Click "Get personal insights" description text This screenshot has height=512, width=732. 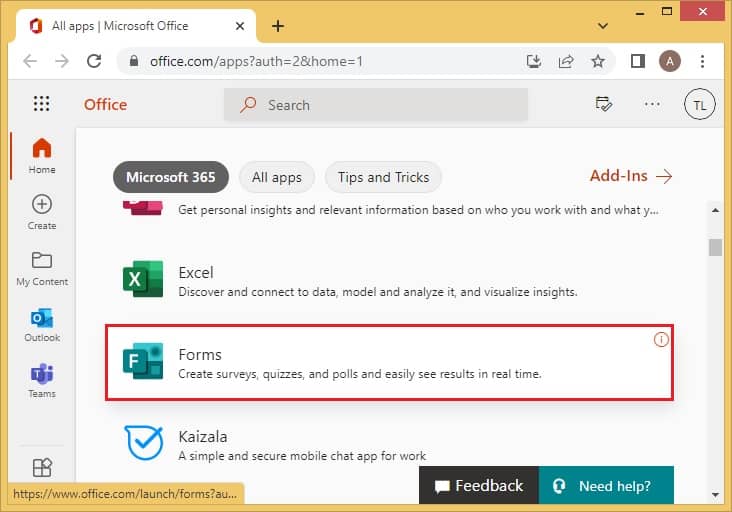[418, 210]
